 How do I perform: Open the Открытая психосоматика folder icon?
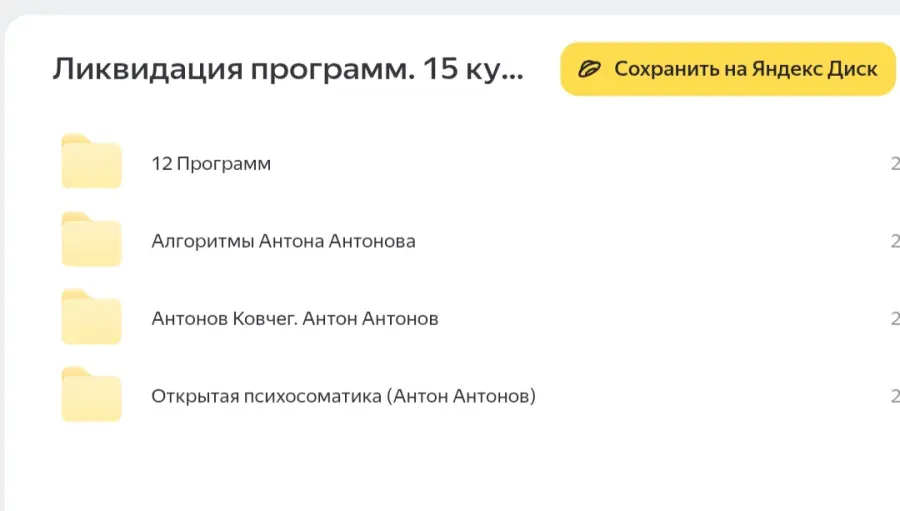91,396
